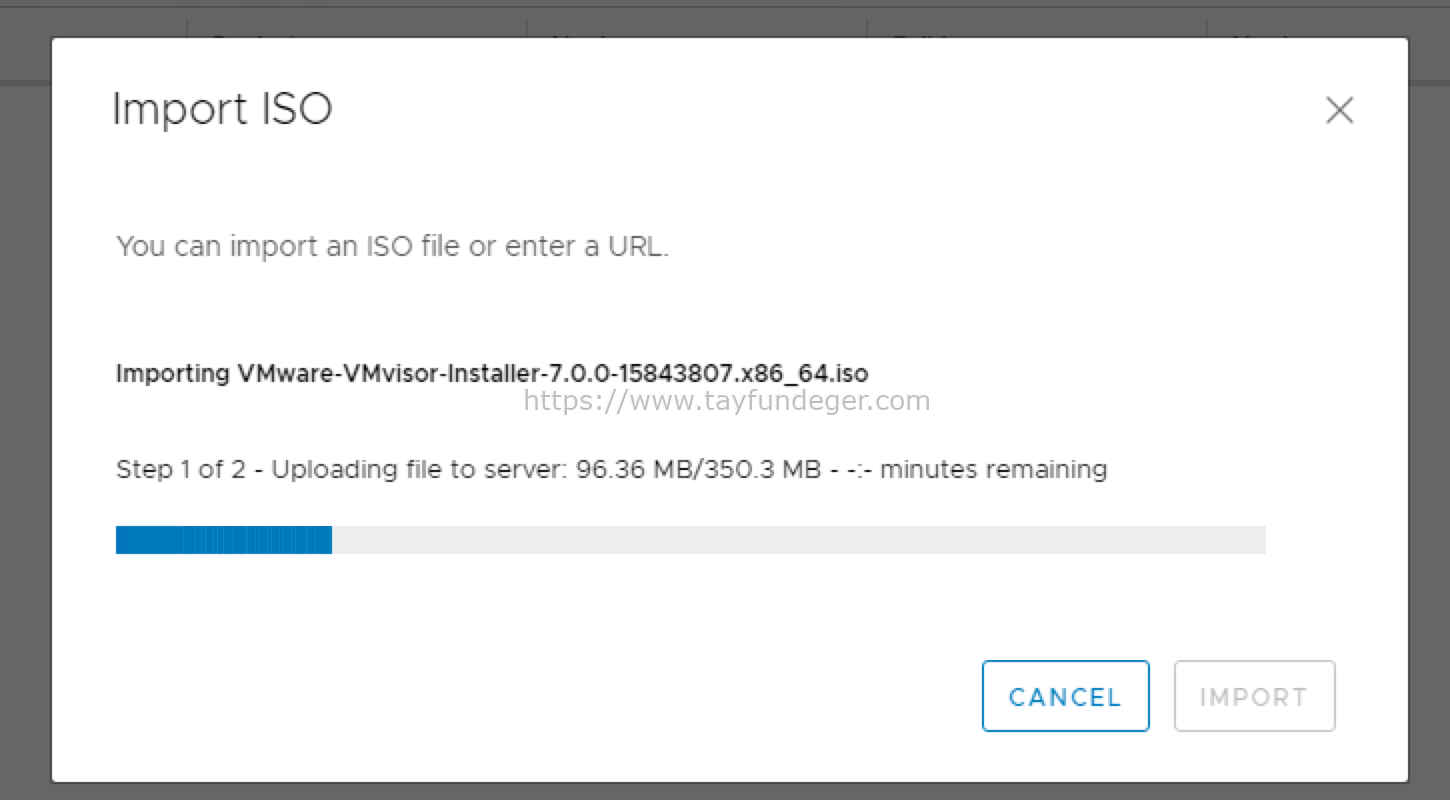
Task: Select the VMware-VMvisor-Installer ISO file name text
Action: tap(553, 374)
